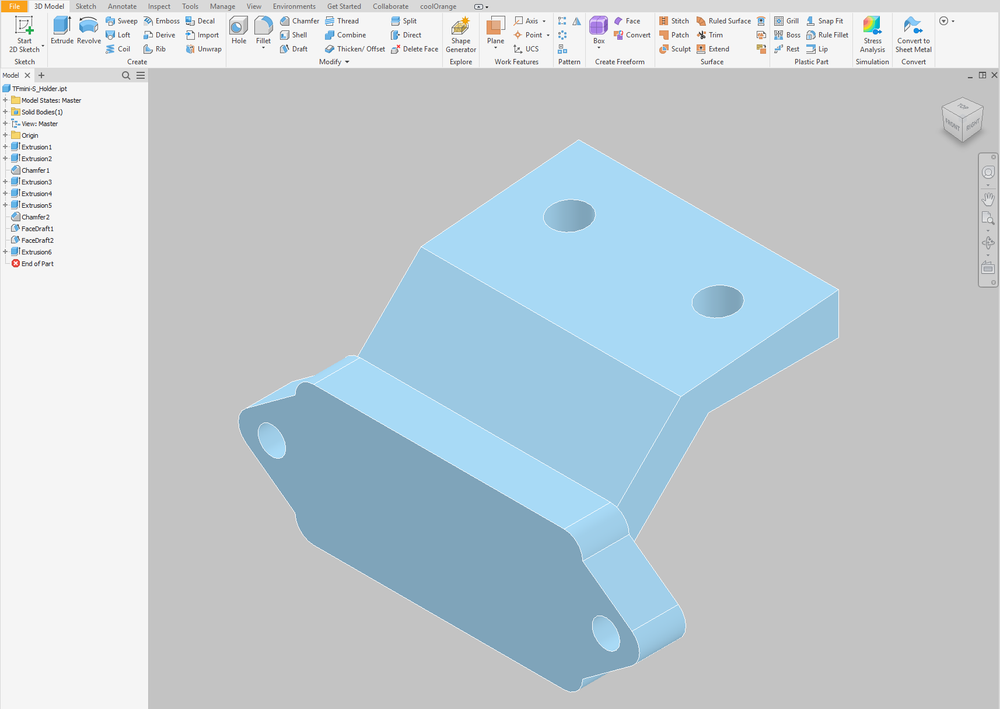Screen dimensions: 1000x709
Task: Open the browser panel options menu
Action: [x=140, y=75]
